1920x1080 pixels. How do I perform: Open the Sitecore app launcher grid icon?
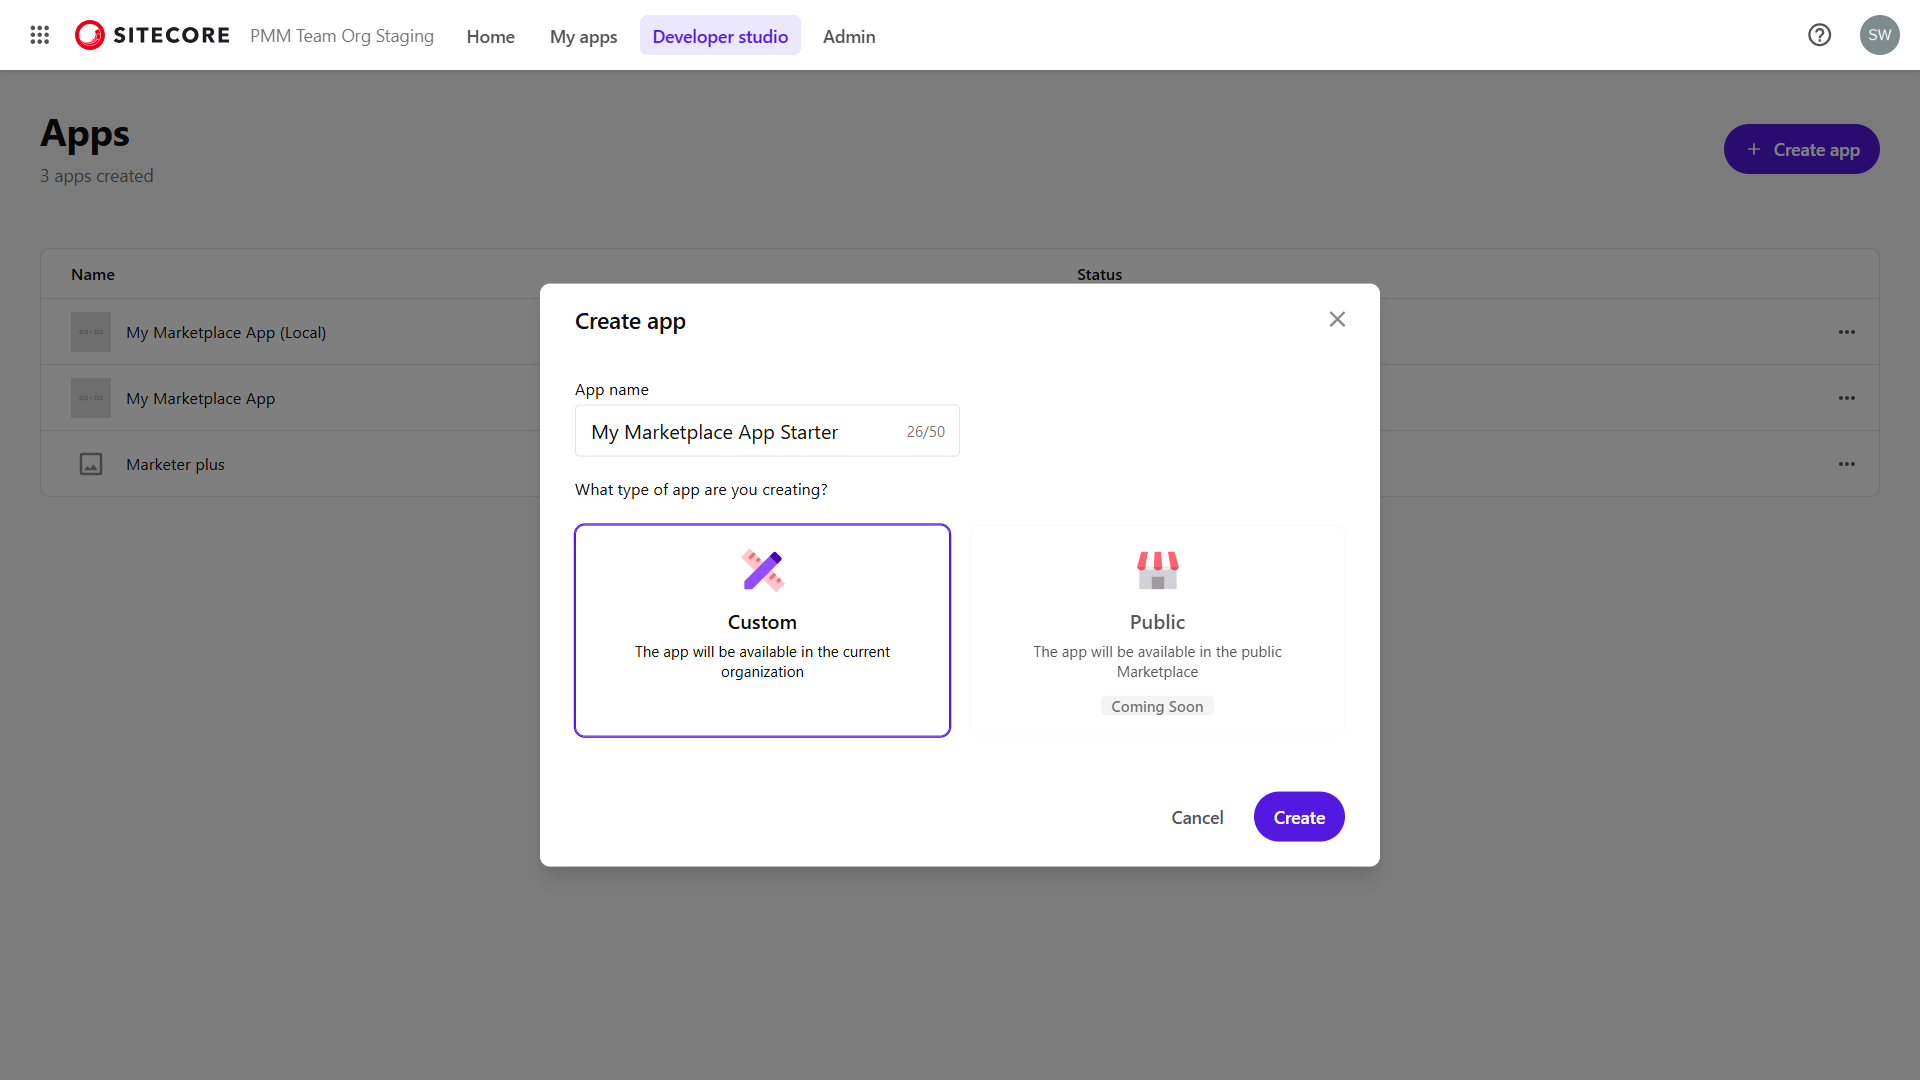point(40,34)
